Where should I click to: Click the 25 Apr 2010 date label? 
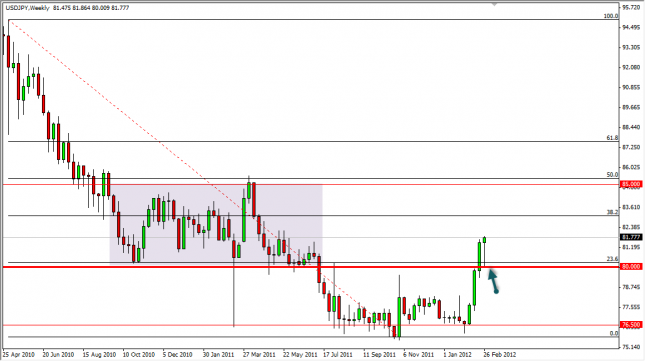(19, 354)
